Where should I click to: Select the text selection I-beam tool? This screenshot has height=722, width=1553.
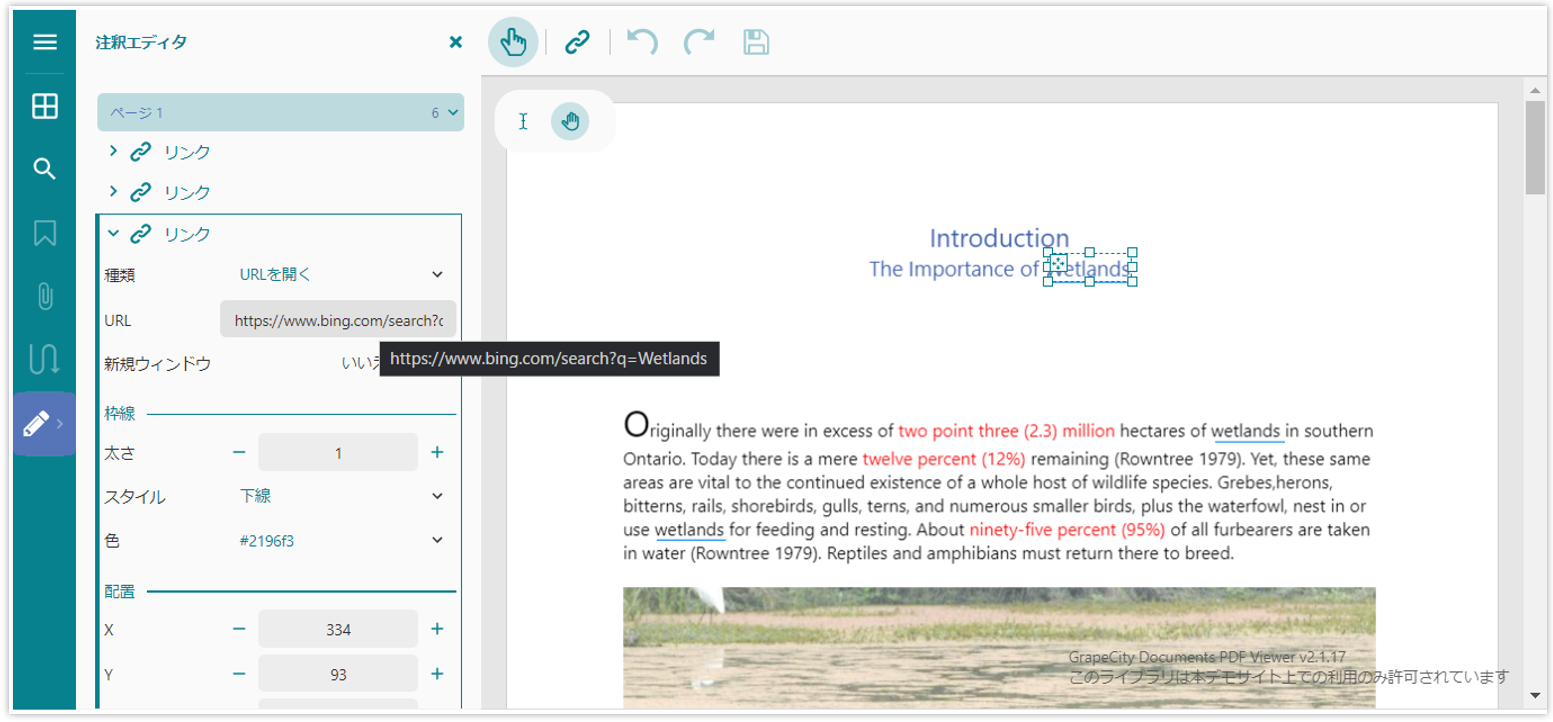[x=523, y=121]
